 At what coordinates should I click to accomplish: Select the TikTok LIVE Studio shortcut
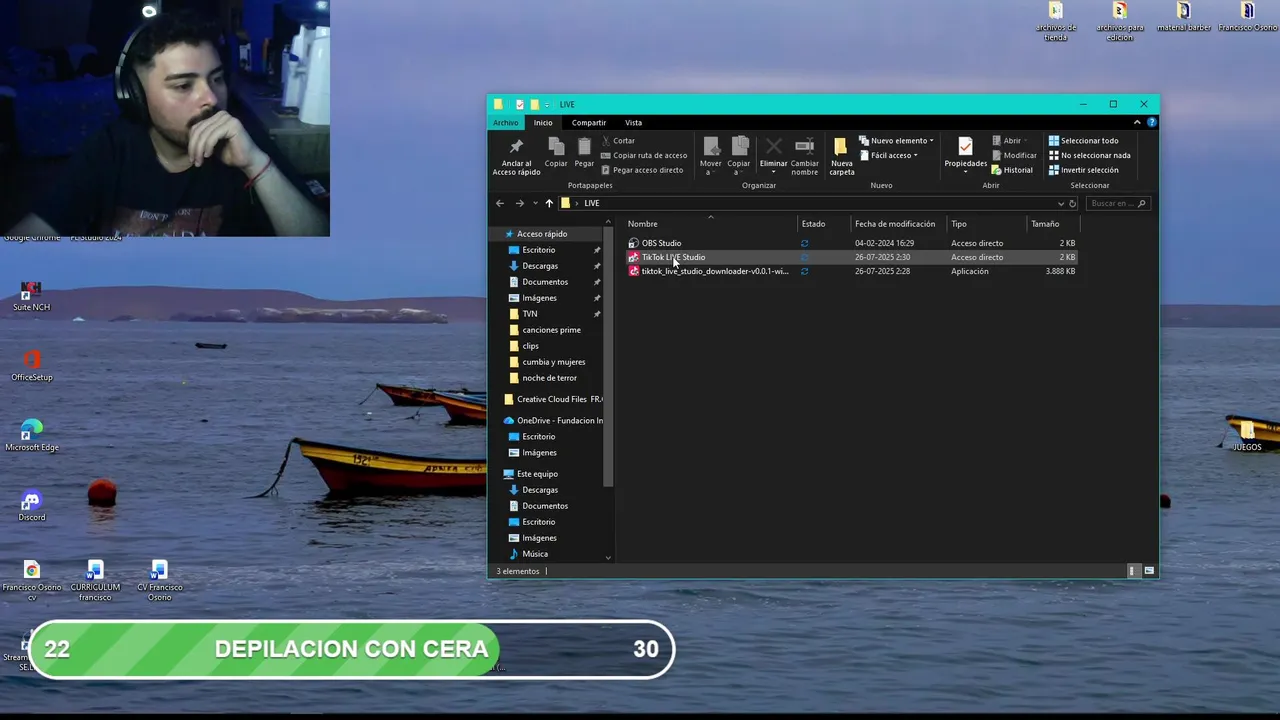[852, 257]
